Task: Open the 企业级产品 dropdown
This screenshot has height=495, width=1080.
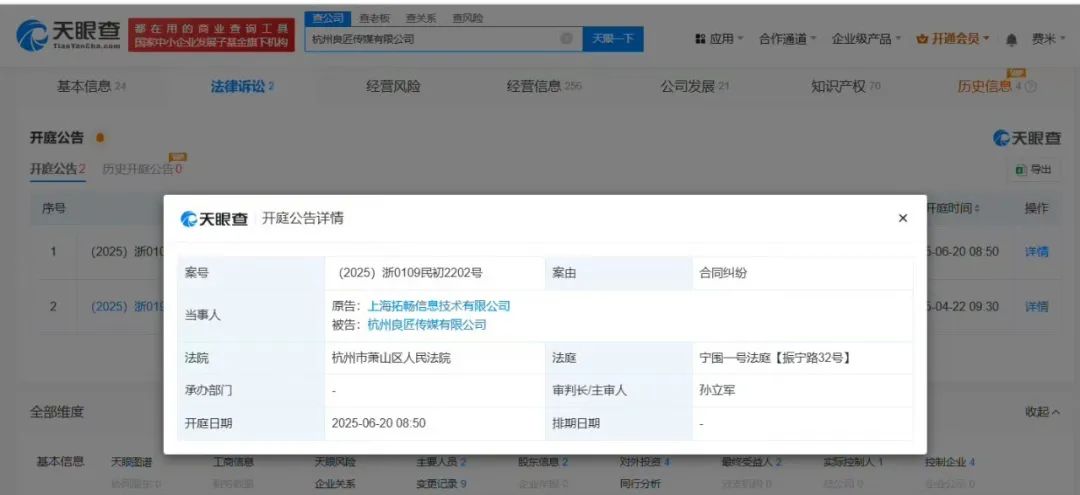Action: 866,39
